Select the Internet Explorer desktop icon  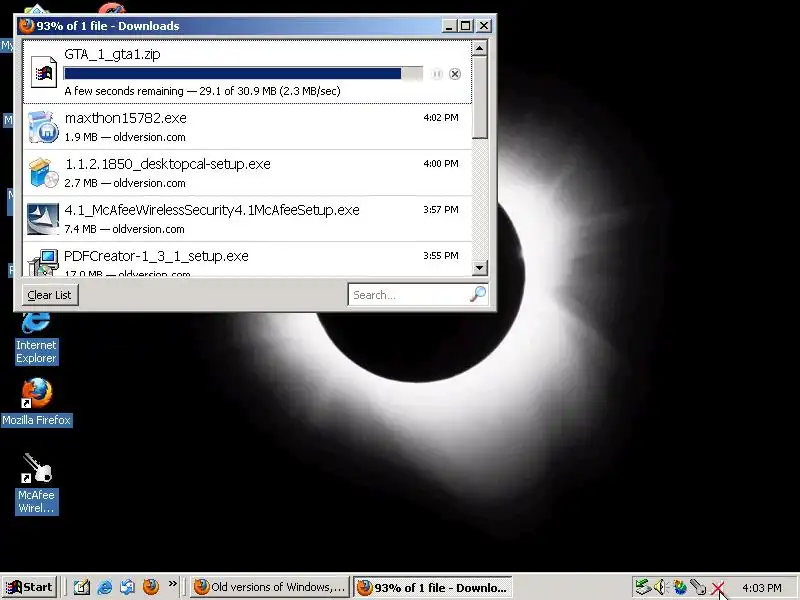[x=36, y=338]
